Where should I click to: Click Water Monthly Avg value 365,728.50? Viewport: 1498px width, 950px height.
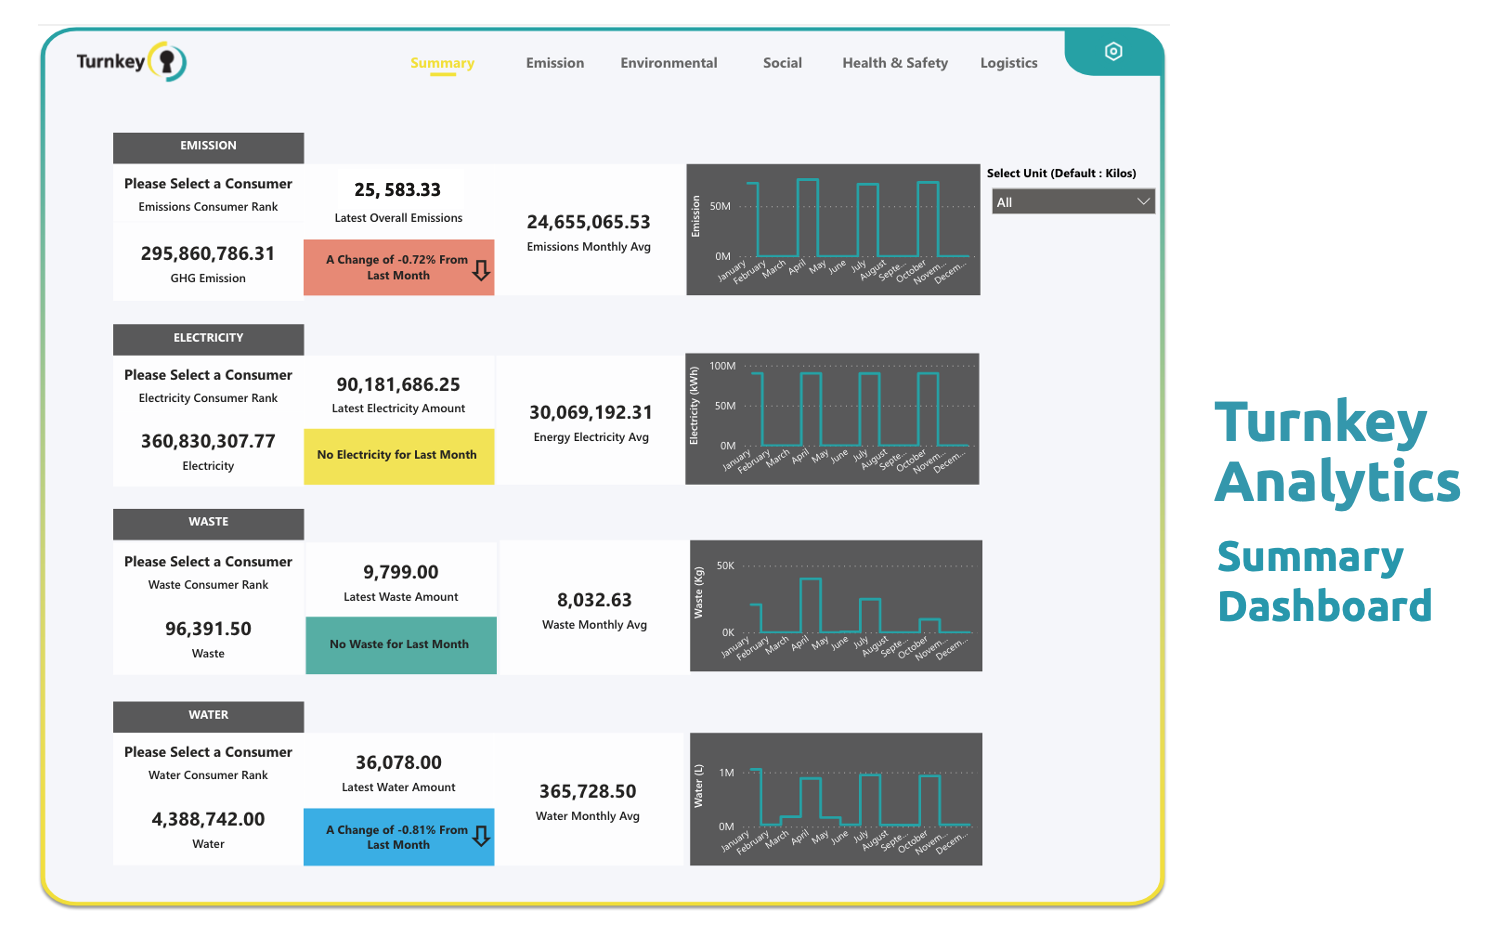588,792
